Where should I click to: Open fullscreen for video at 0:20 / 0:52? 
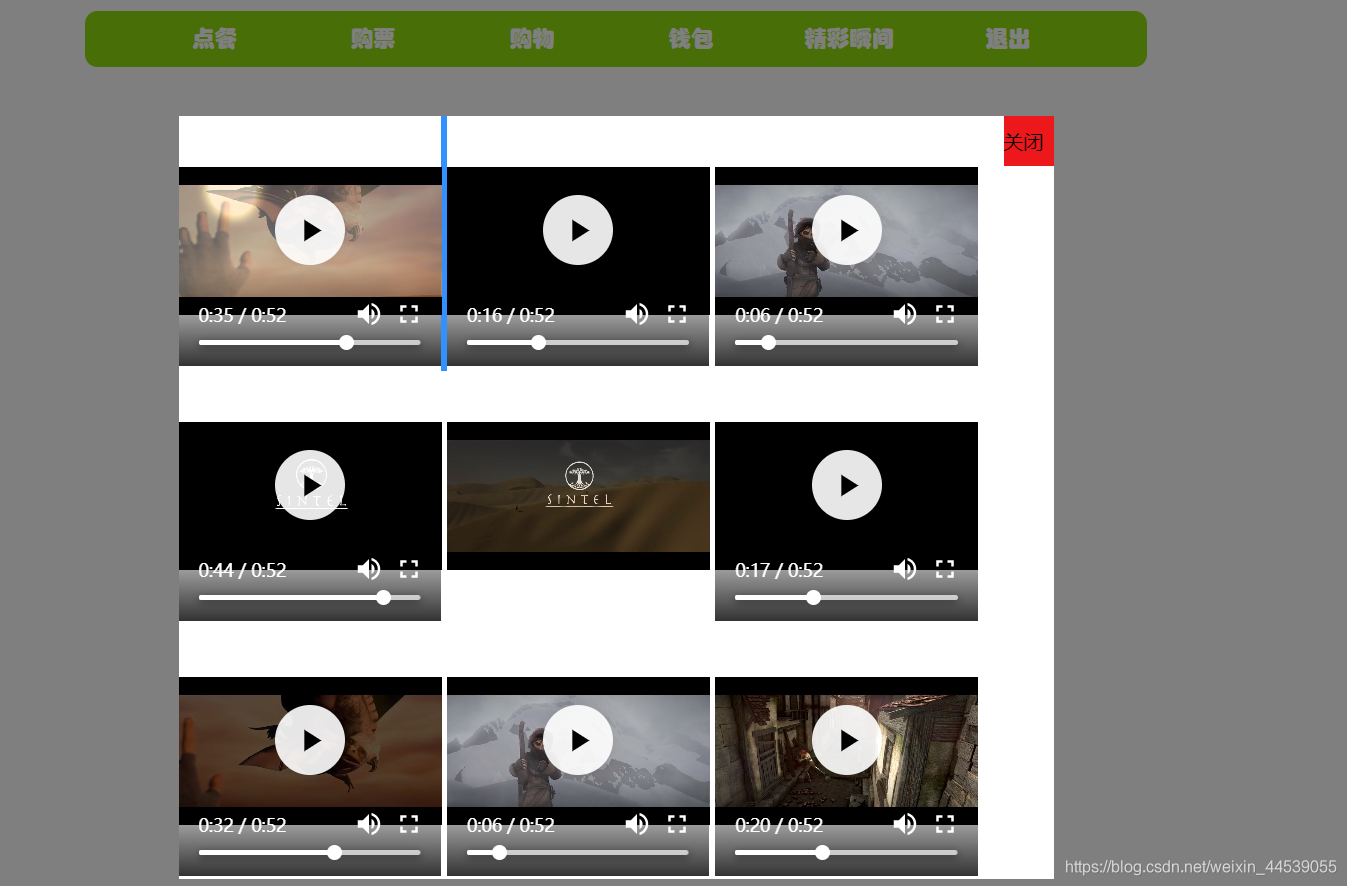[945, 825]
